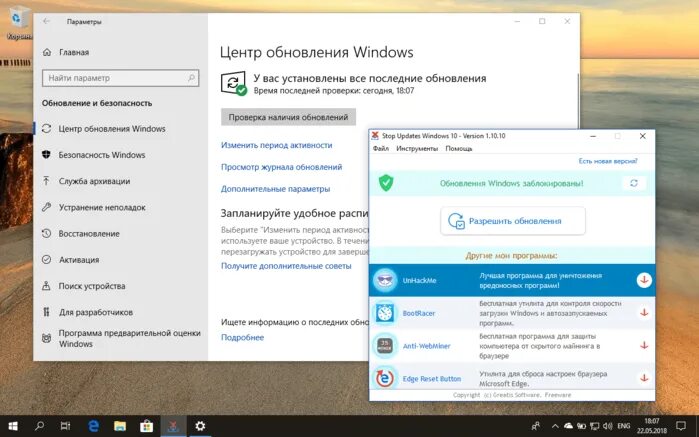Open the Помощь menu
The height and width of the screenshot is (437, 699).
tap(459, 148)
